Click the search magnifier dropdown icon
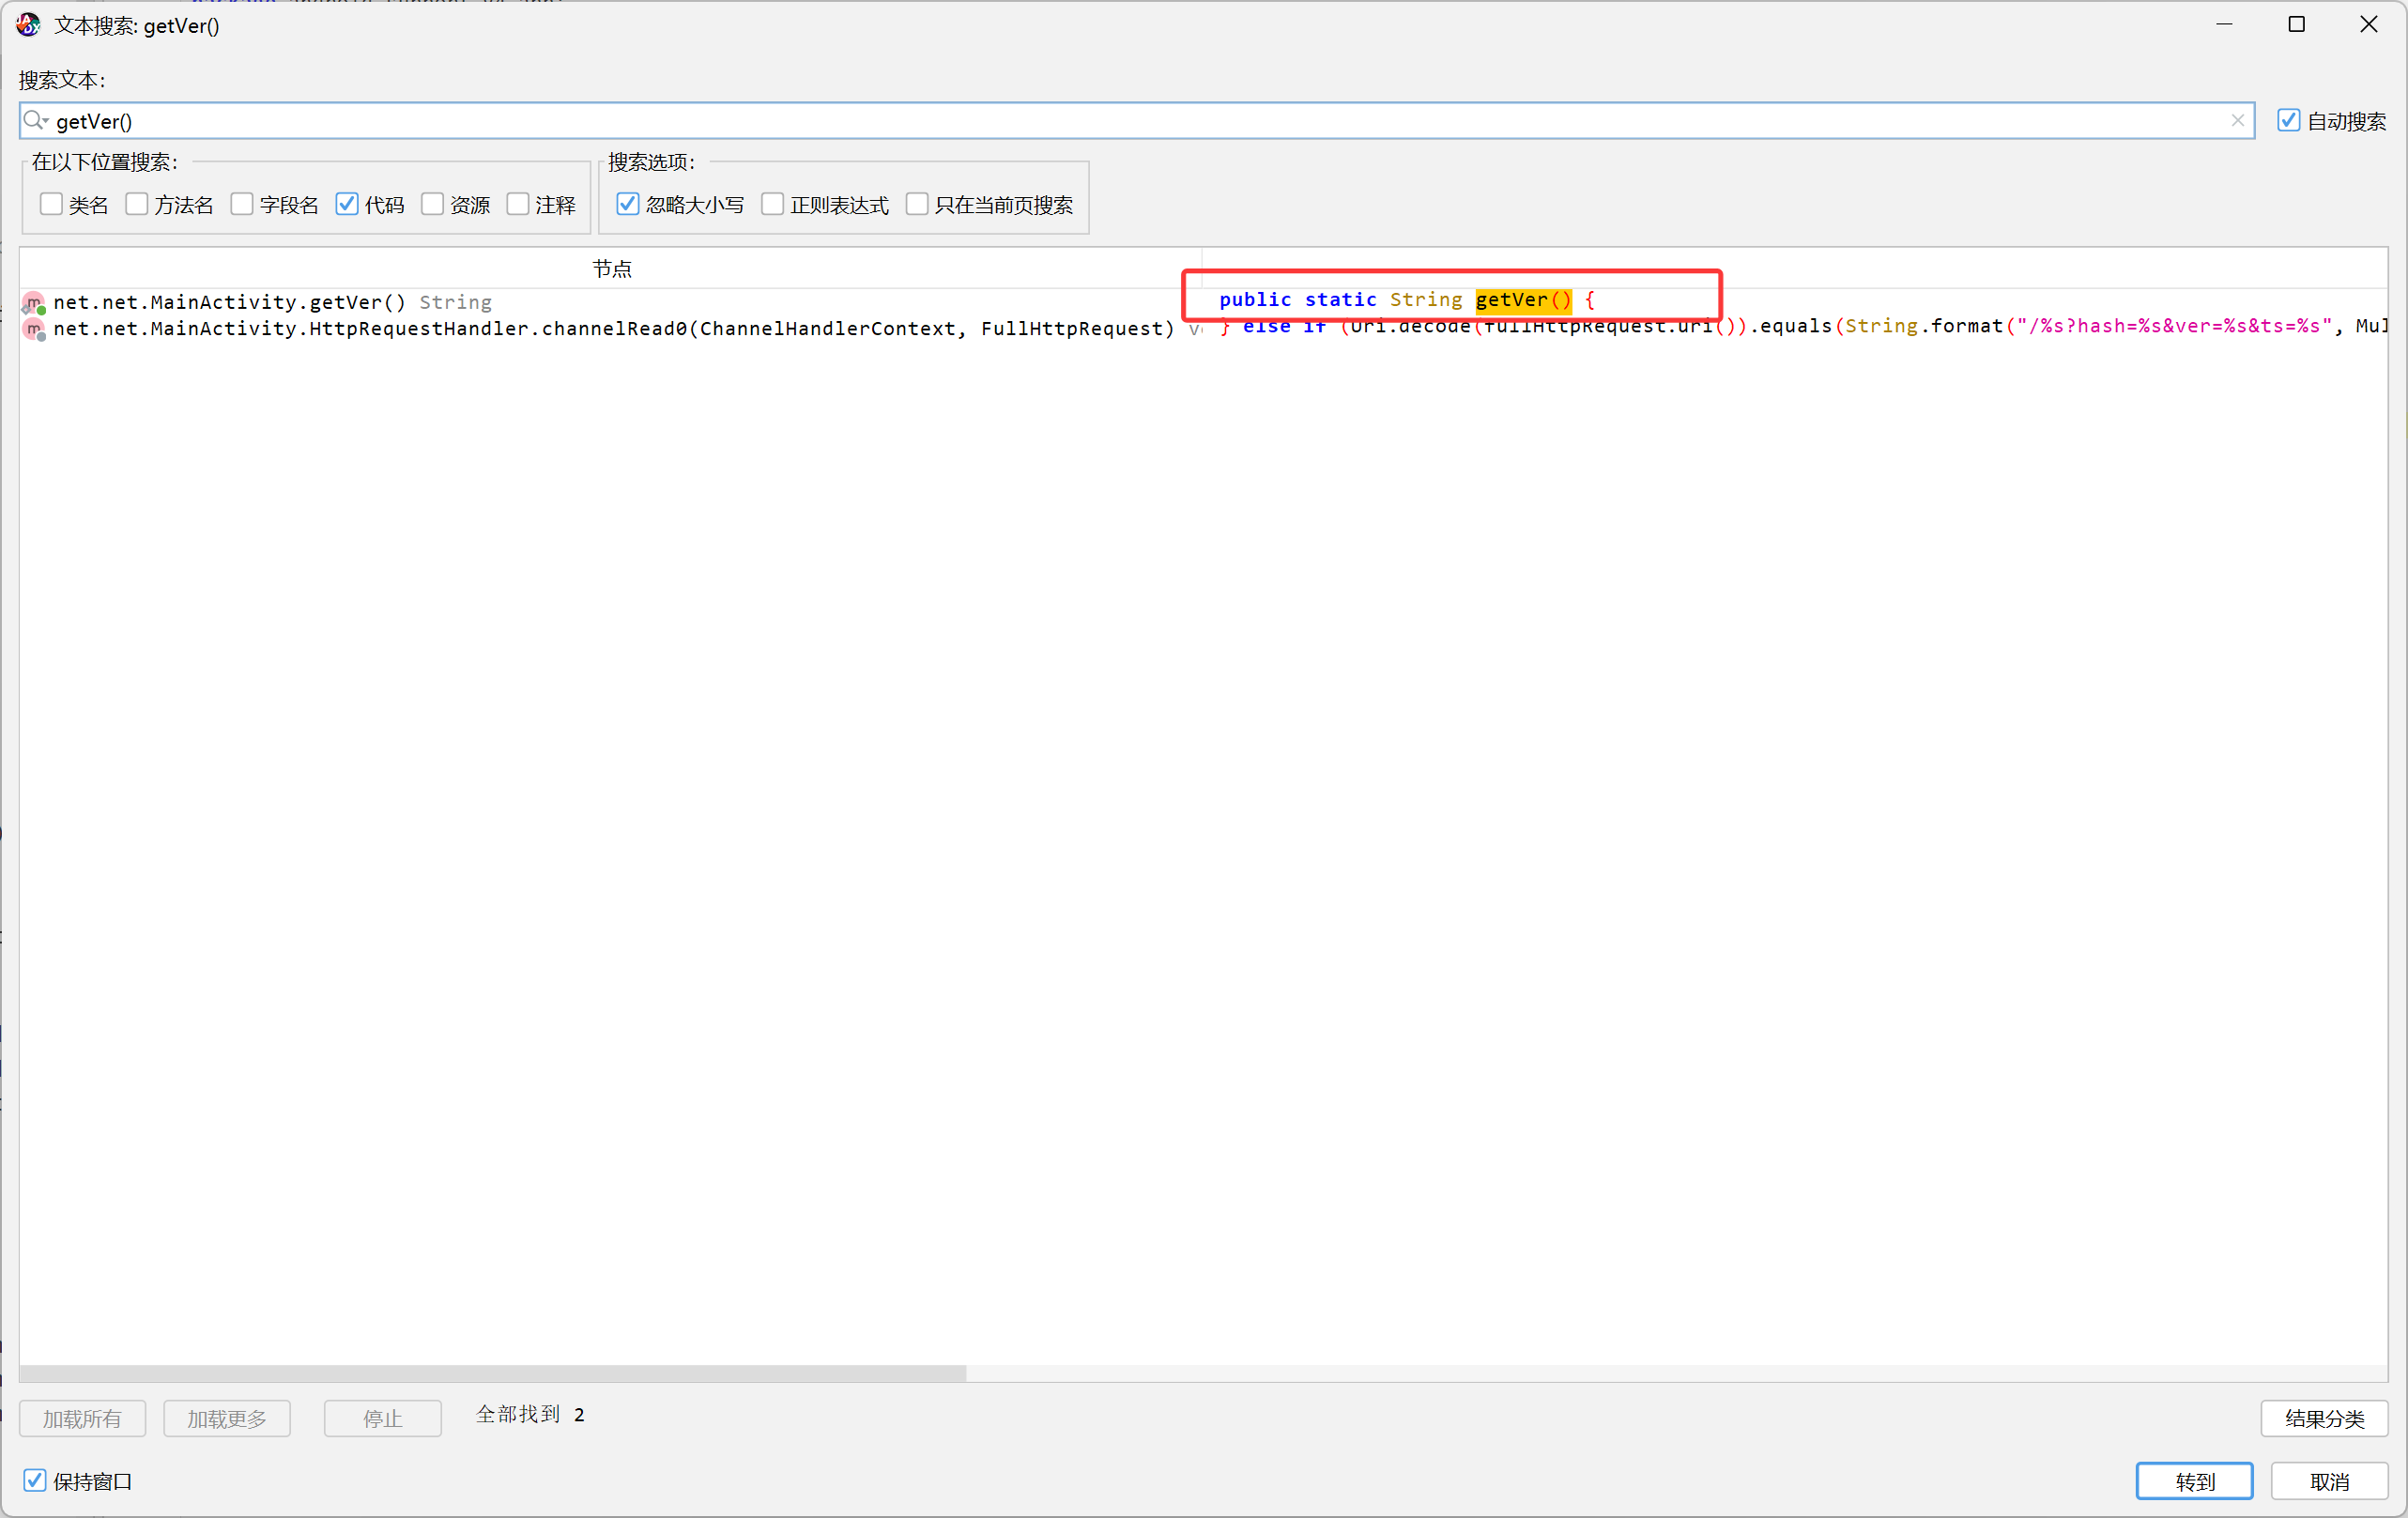Image resolution: width=2408 pixels, height=1518 pixels. tap(36, 121)
